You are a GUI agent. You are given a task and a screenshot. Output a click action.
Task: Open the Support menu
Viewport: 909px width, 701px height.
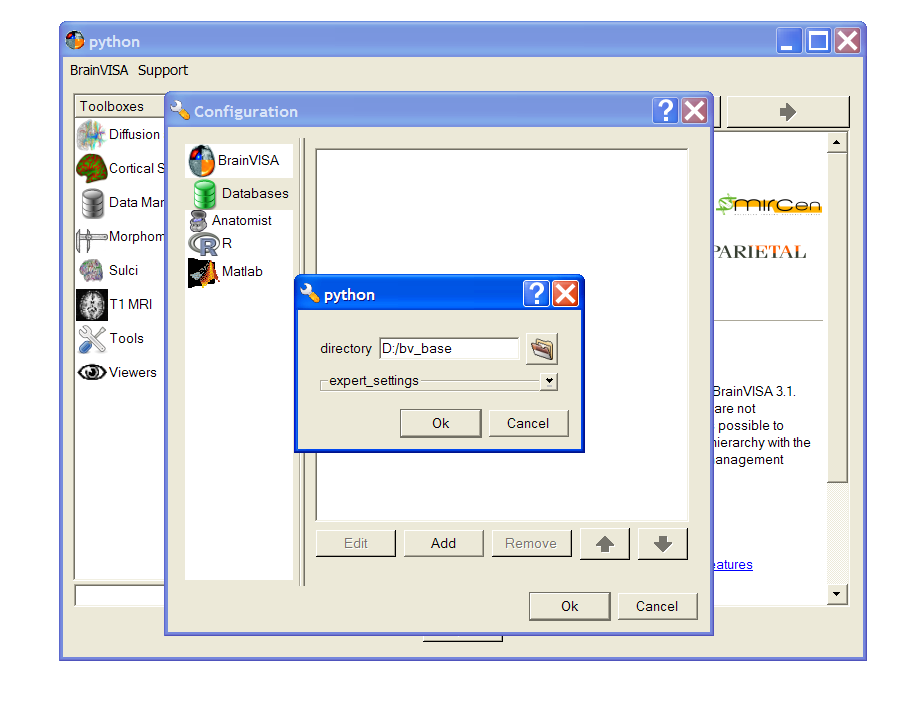pyautogui.click(x=162, y=70)
